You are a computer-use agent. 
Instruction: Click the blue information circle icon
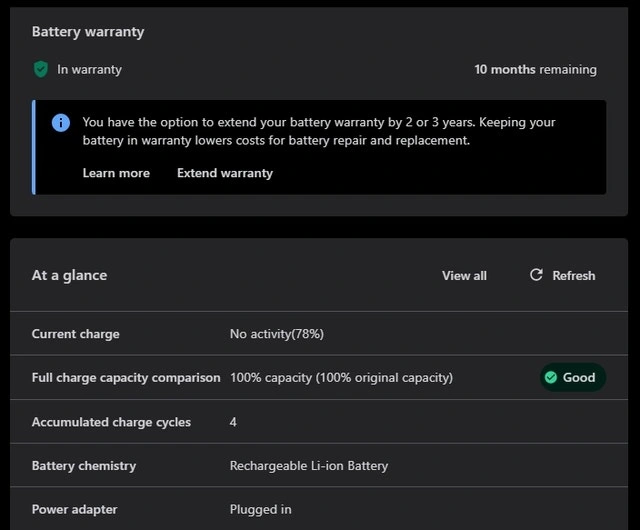(x=61, y=122)
